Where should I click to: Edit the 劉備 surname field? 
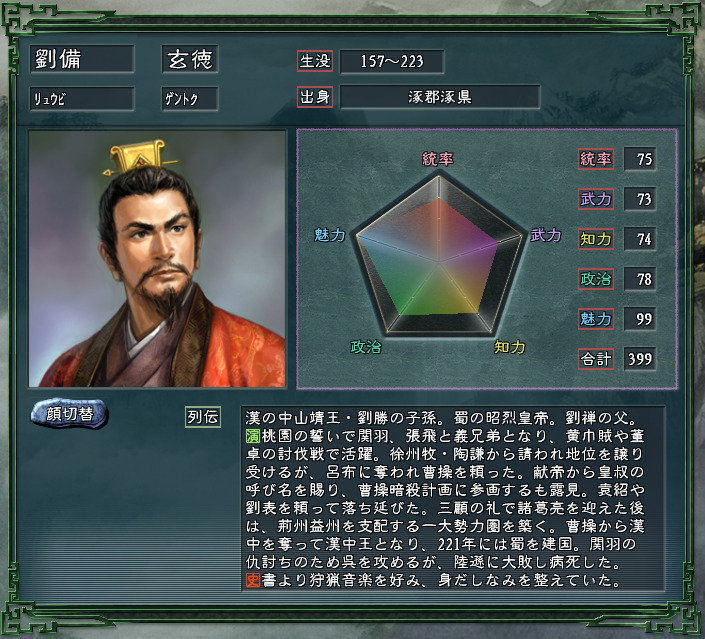82,58
